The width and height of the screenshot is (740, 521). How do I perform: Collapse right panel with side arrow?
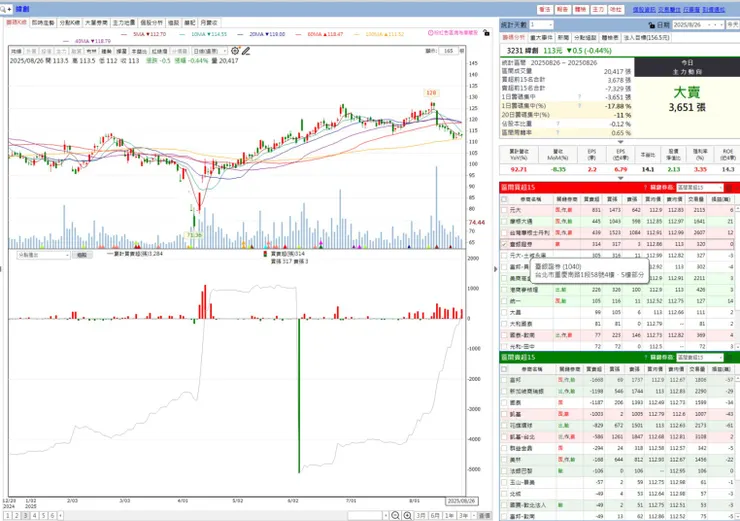pos(495,269)
